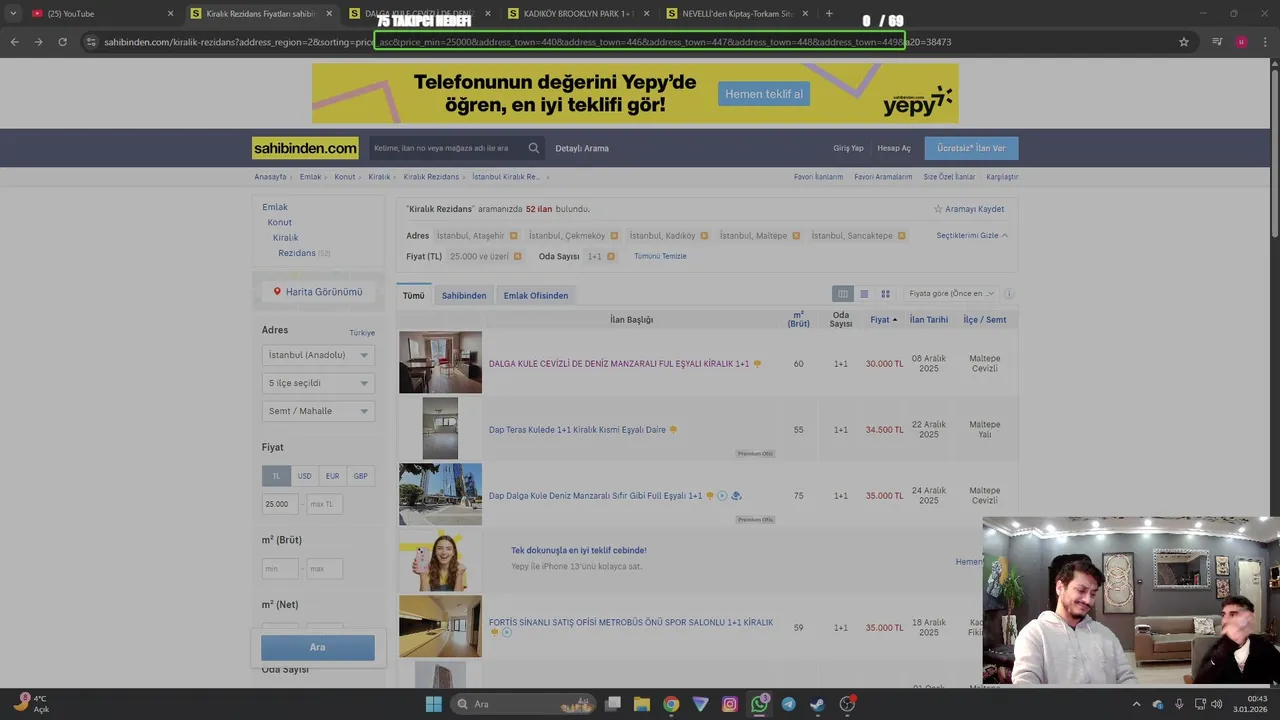Click the sahibinden.com logo
1280x720 pixels.
[305, 148]
